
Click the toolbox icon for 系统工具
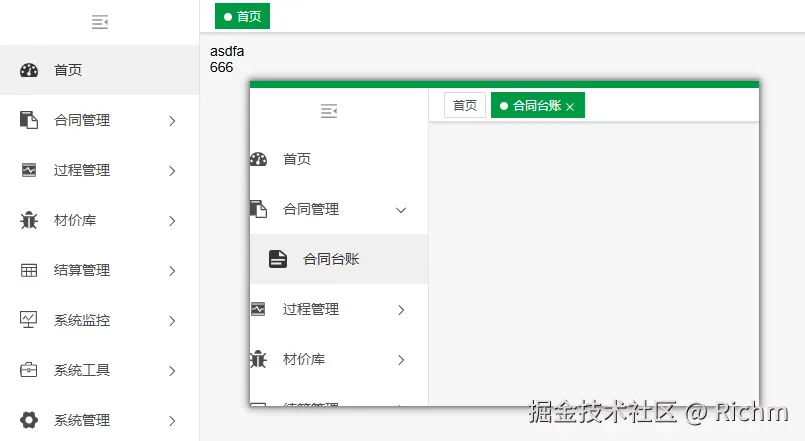coord(29,370)
